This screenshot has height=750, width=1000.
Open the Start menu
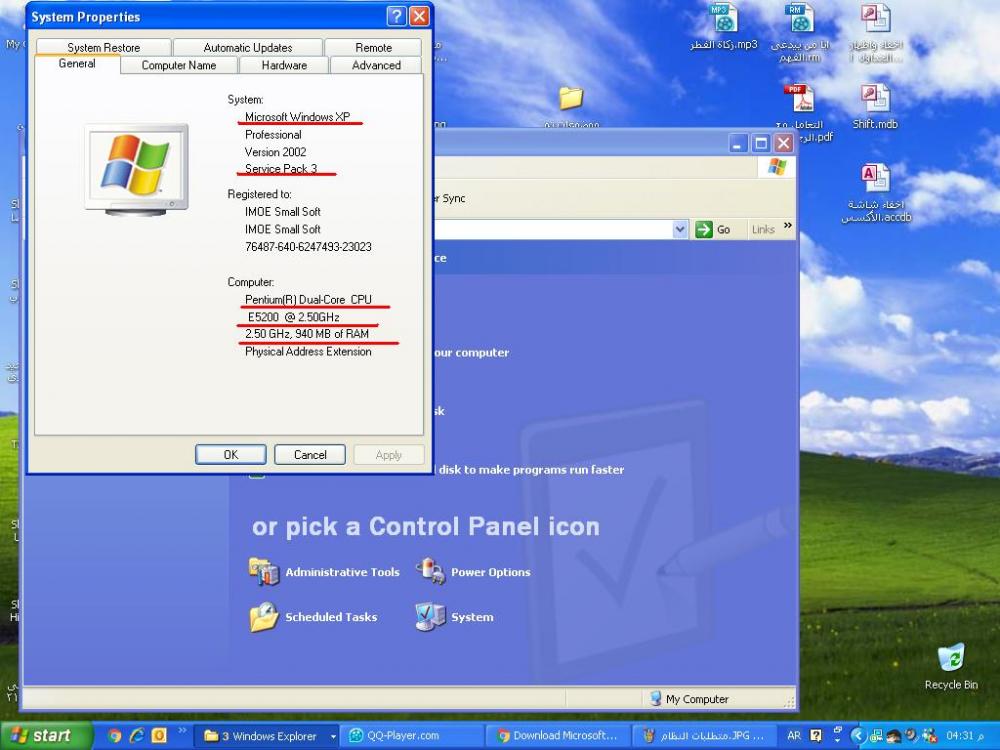click(46, 736)
